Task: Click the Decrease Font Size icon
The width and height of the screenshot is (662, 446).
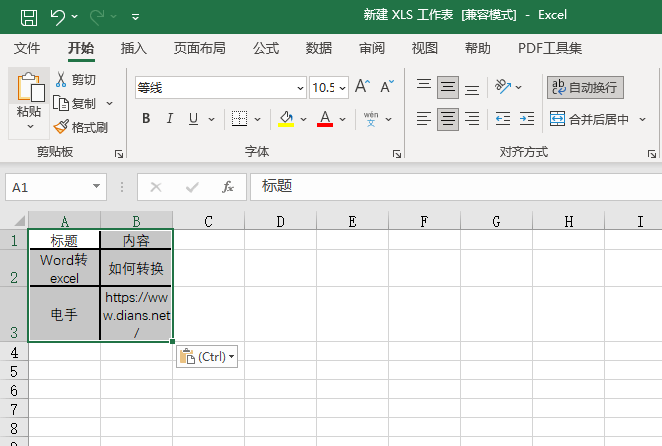Action: coord(387,86)
